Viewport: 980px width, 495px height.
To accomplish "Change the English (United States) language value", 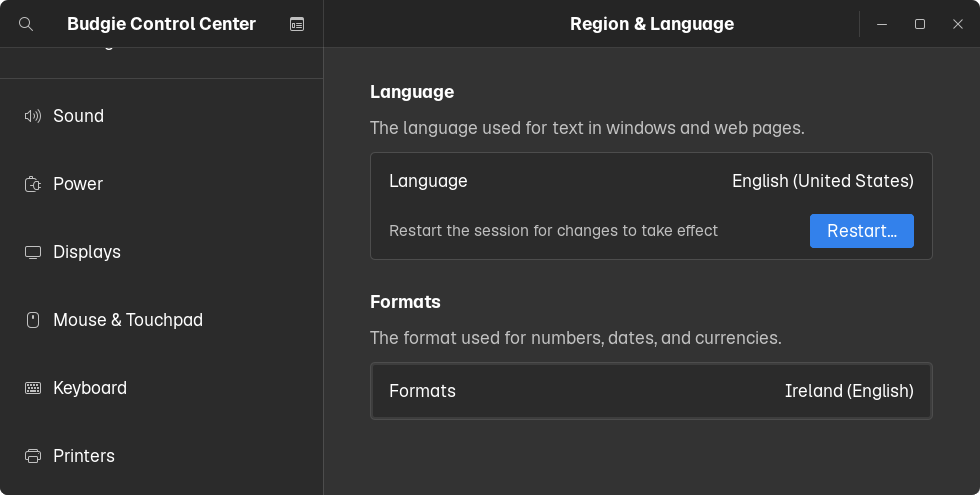I will click(x=822, y=181).
